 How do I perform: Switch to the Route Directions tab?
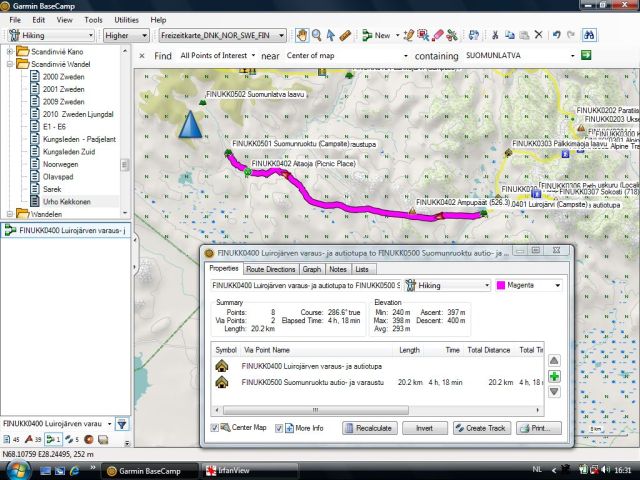point(271,269)
